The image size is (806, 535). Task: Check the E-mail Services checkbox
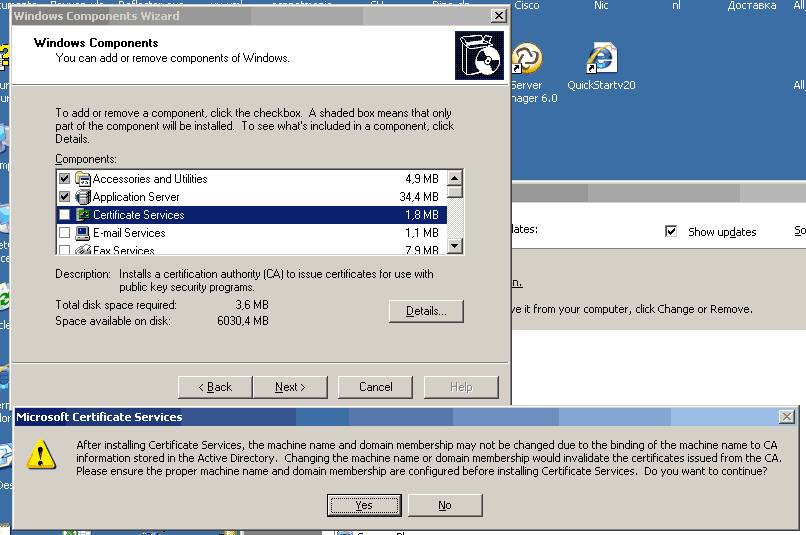(x=64, y=233)
